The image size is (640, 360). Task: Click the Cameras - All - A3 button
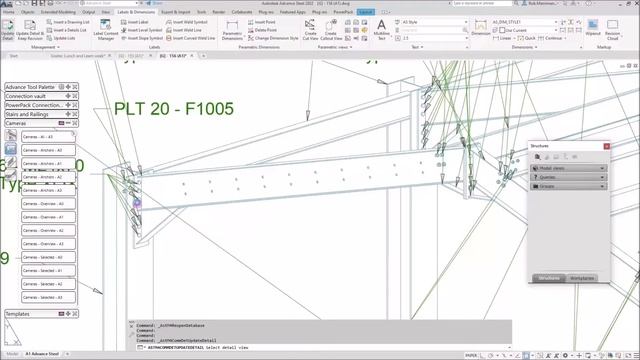48,137
